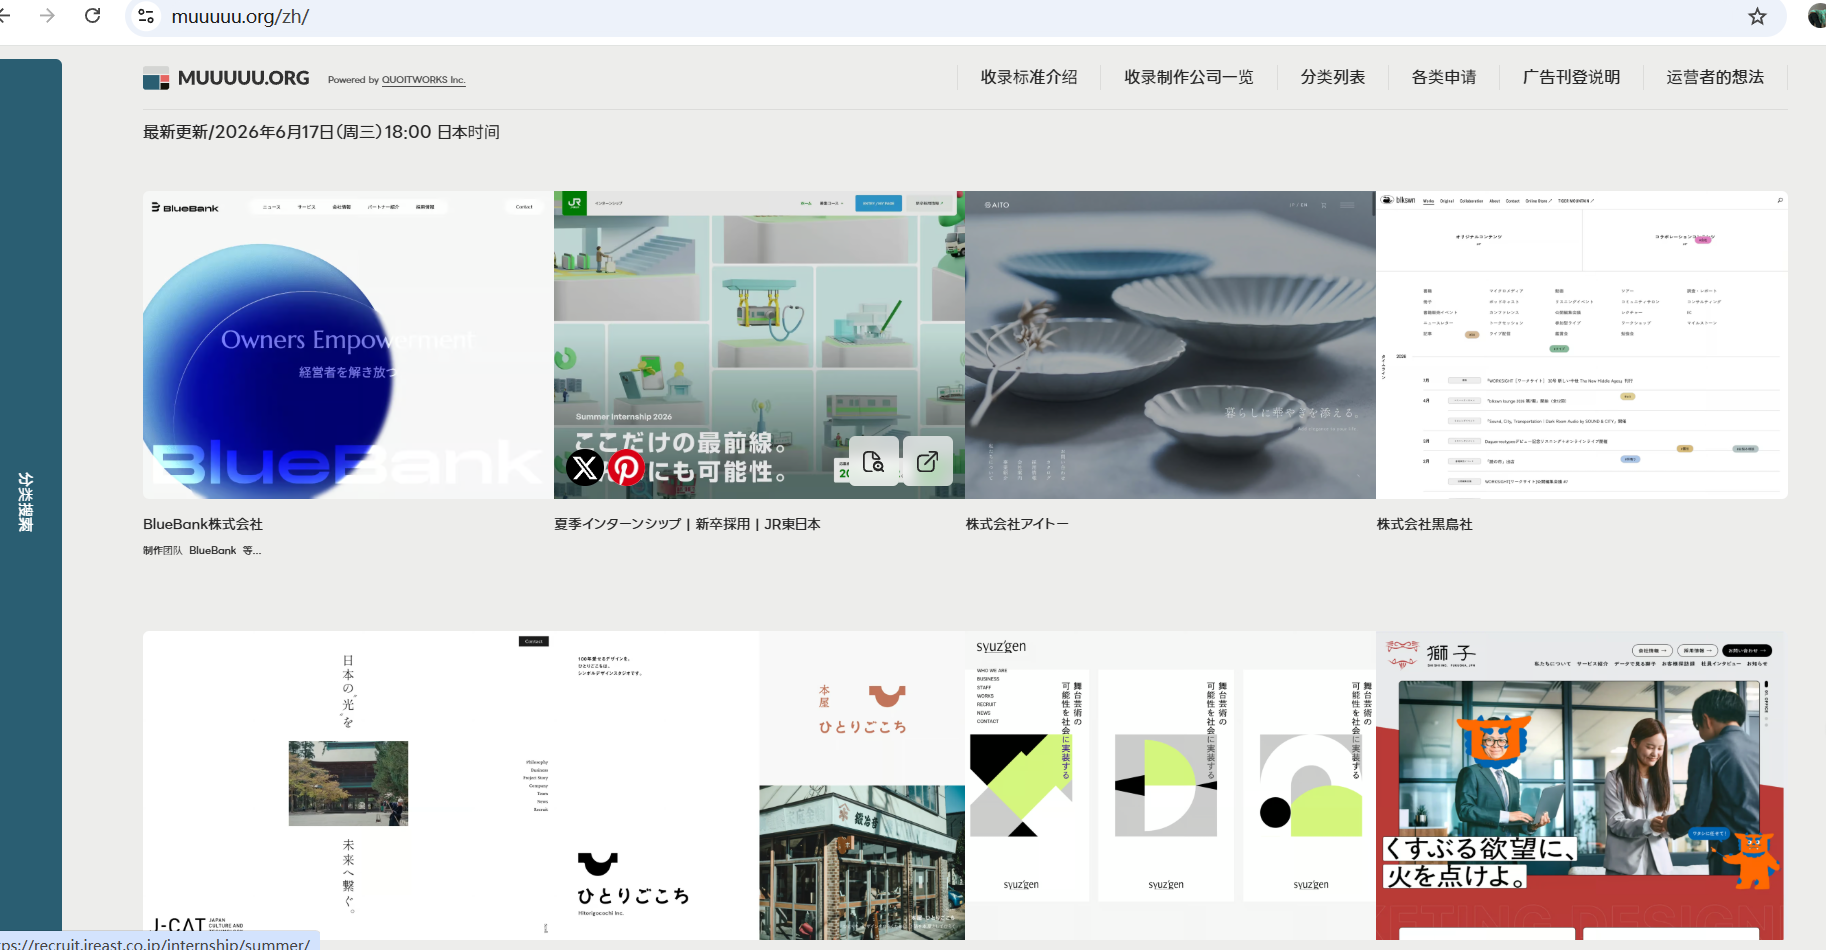Select the 株式会社アイトー title
The width and height of the screenshot is (1826, 950).
1017,524
